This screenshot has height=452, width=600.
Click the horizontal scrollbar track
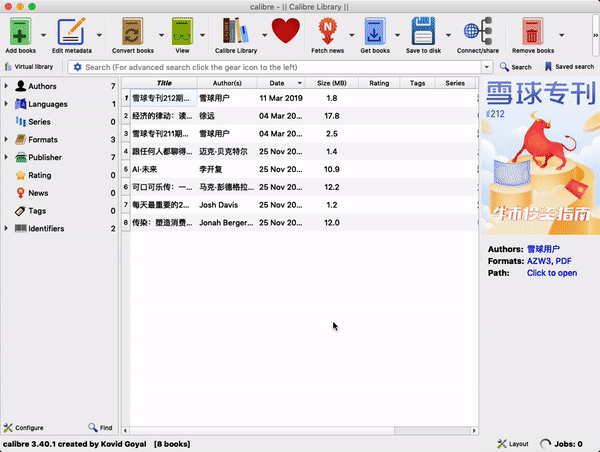click(x=262, y=431)
